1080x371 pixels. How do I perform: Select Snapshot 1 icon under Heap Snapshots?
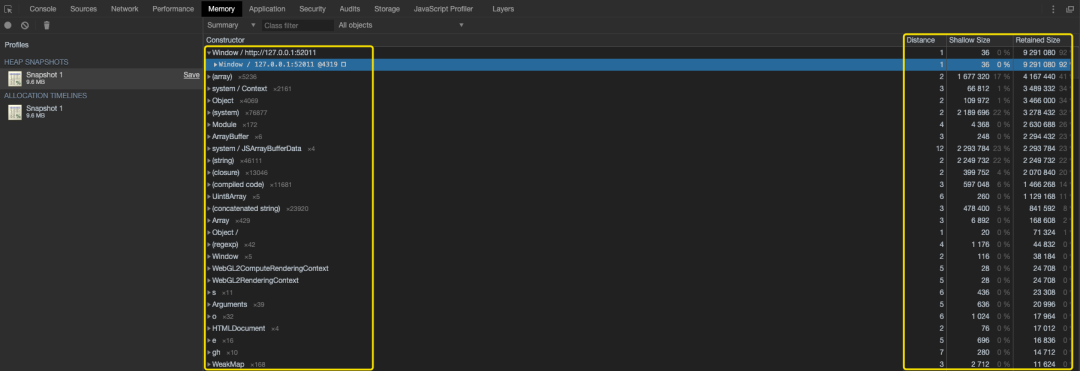tap(15, 78)
